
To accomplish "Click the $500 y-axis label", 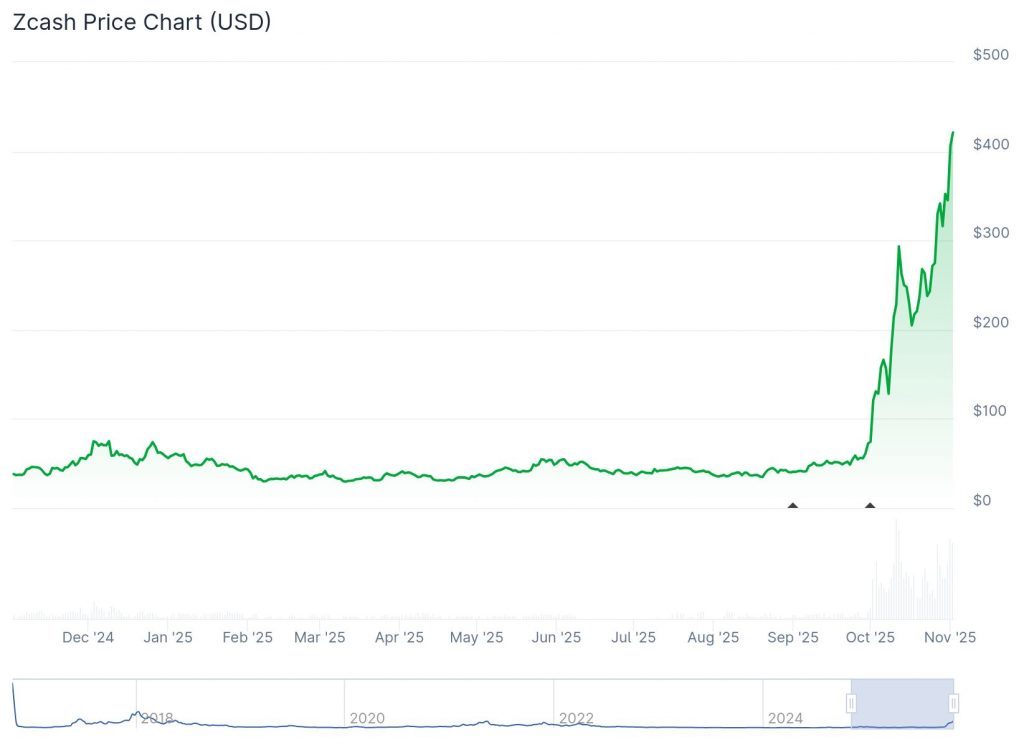I will point(990,55).
